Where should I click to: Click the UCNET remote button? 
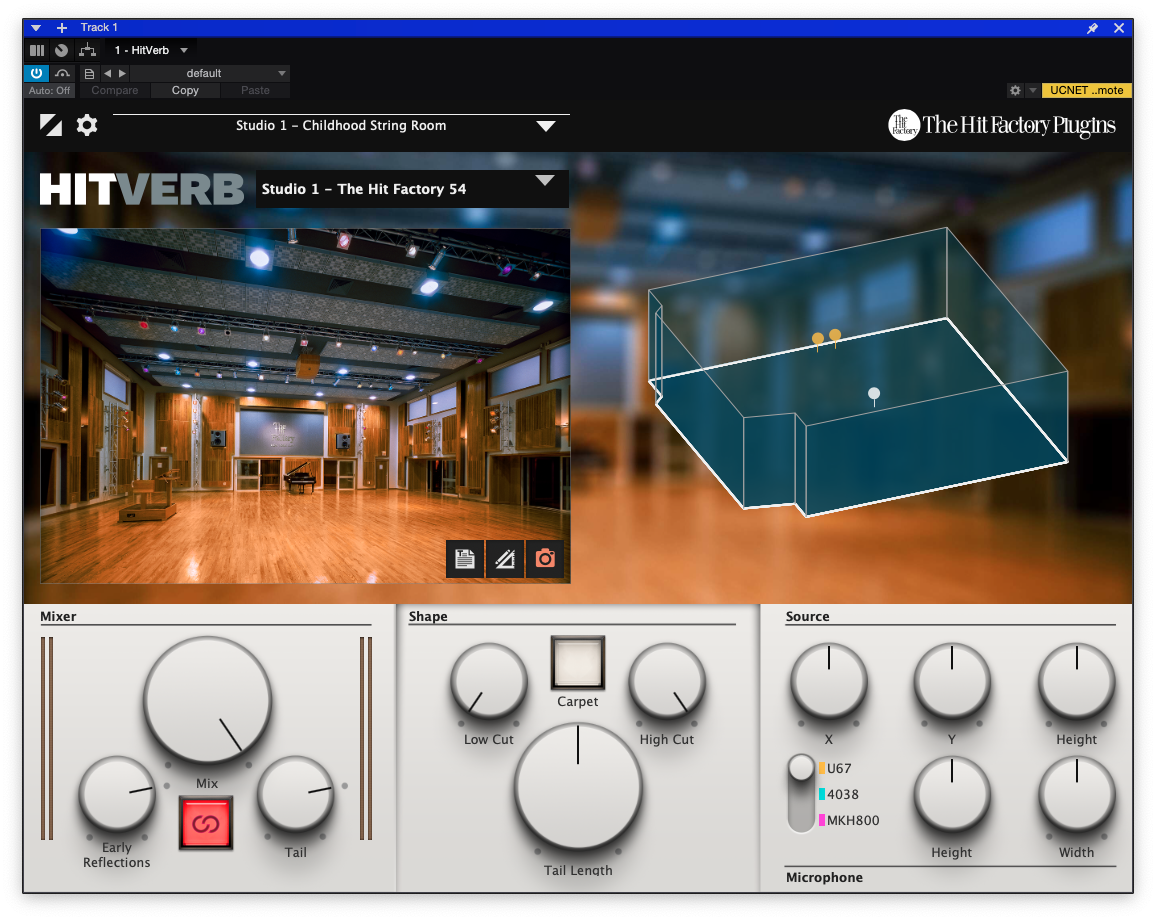point(1087,90)
